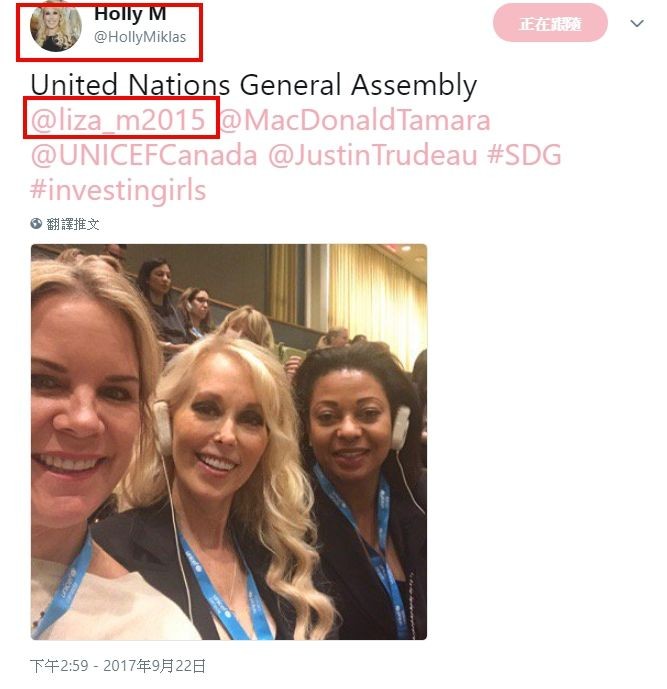Select the #SDG hashtag

pos(524,155)
